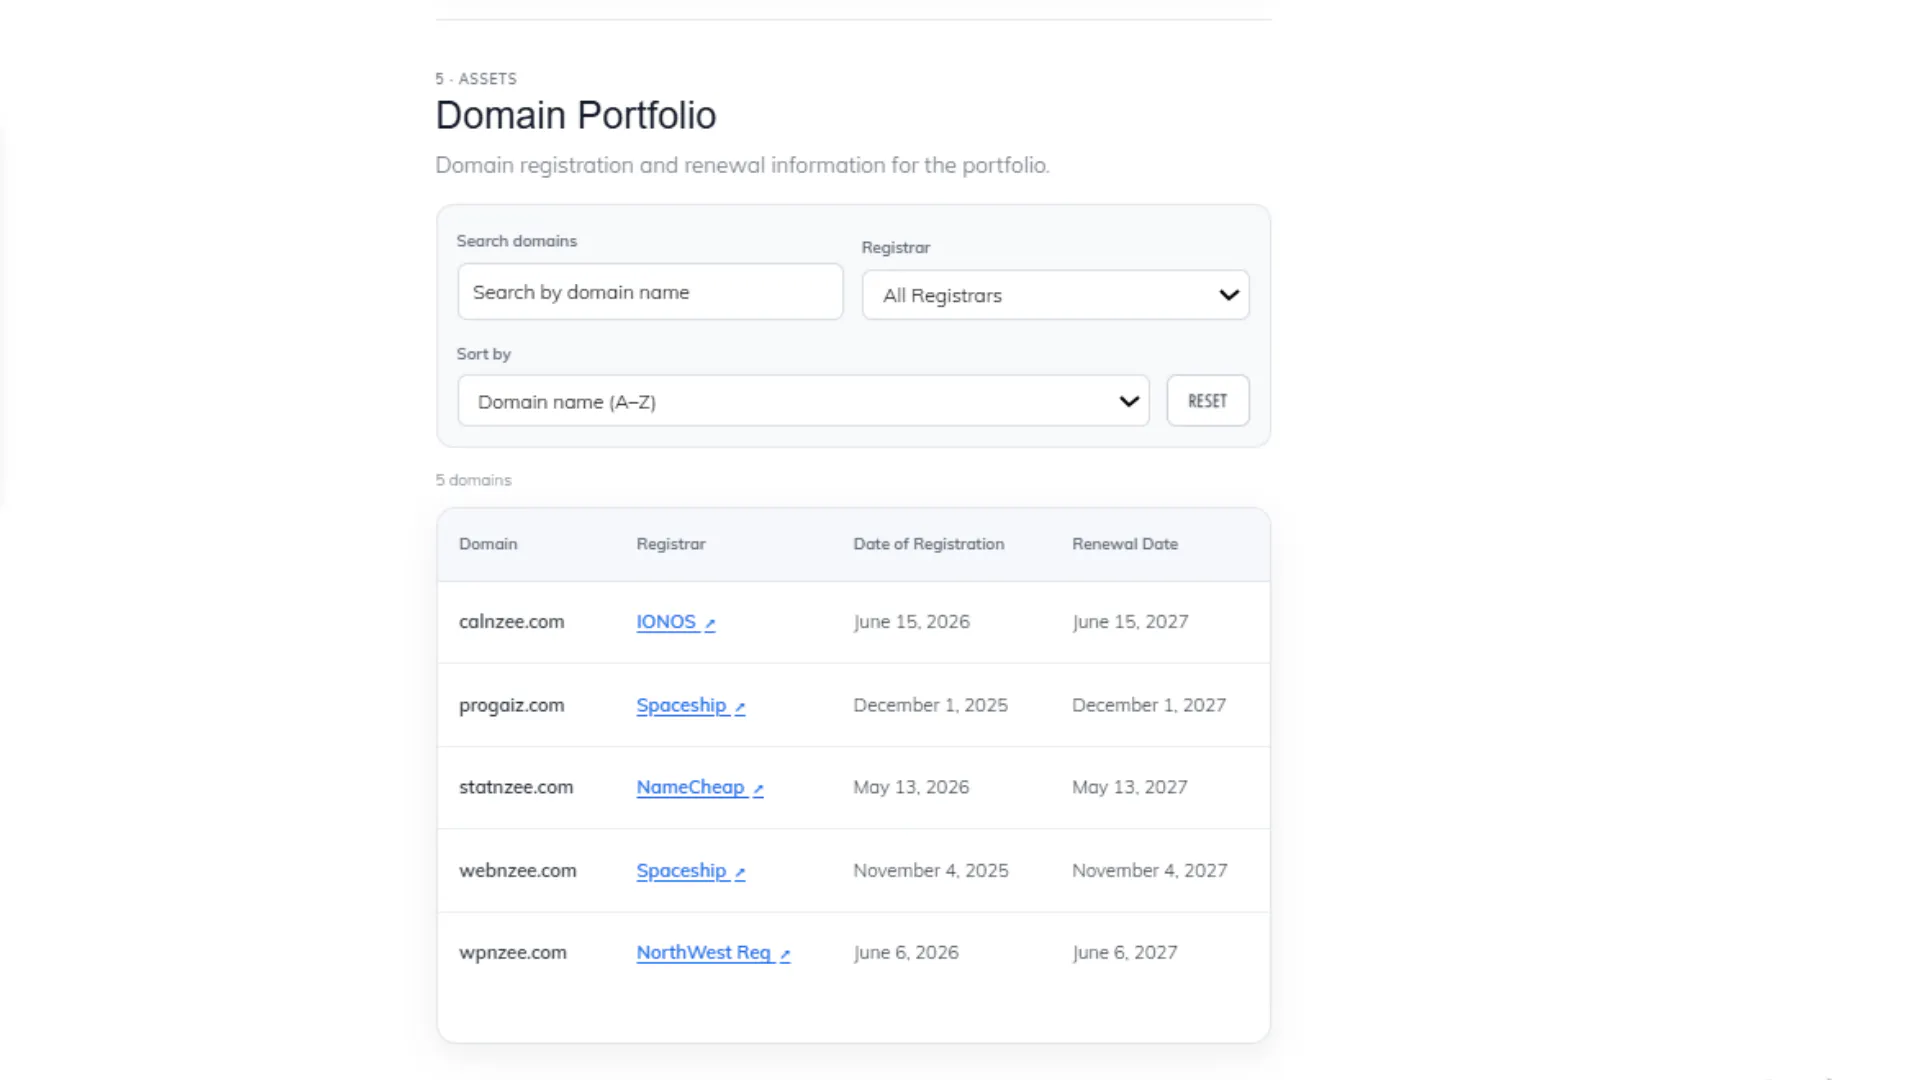Click the external-link arrow in the progaiz.com row

coord(740,707)
